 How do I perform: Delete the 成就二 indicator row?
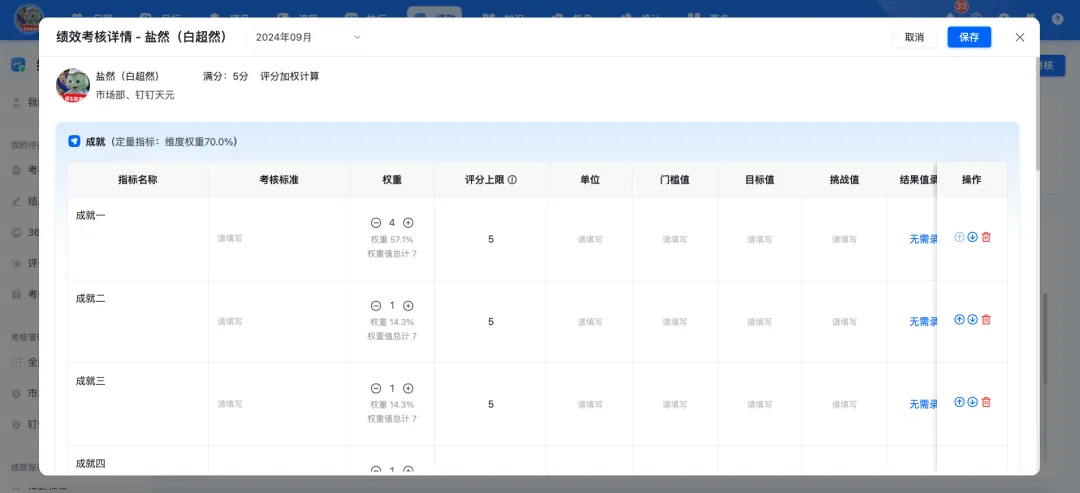[986, 319]
